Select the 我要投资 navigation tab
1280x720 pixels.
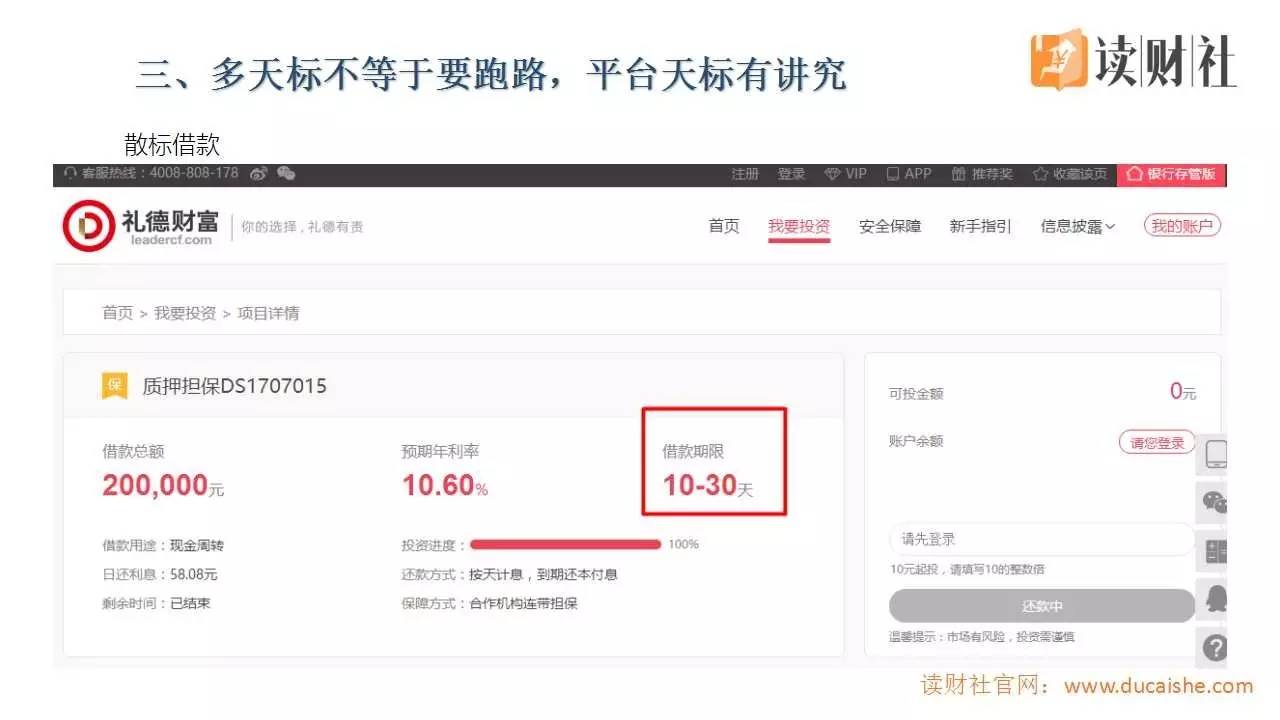click(x=799, y=226)
